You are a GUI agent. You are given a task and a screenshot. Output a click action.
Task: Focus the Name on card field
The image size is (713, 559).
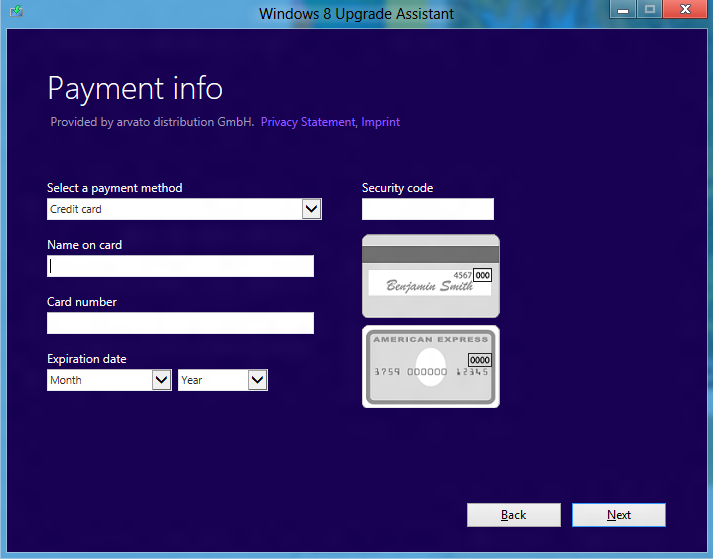[x=180, y=266]
